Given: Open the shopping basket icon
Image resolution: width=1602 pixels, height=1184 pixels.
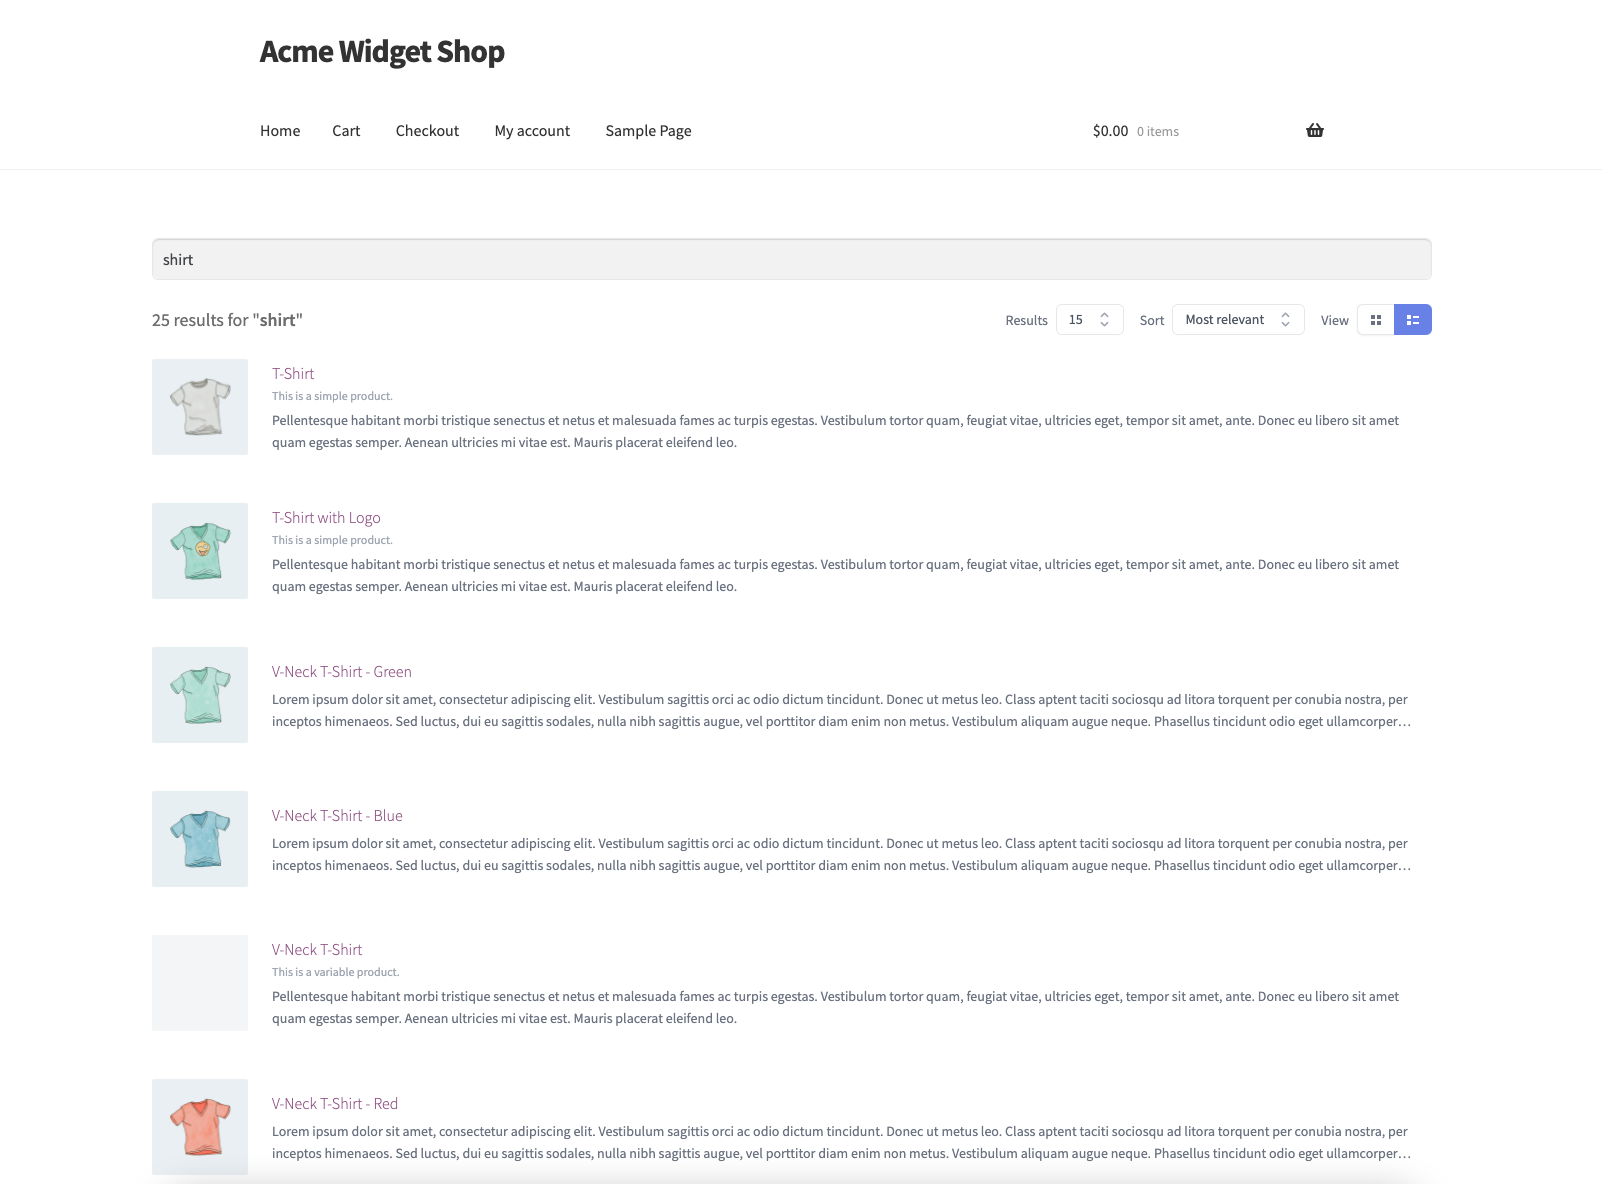Looking at the screenshot, I should (x=1315, y=130).
